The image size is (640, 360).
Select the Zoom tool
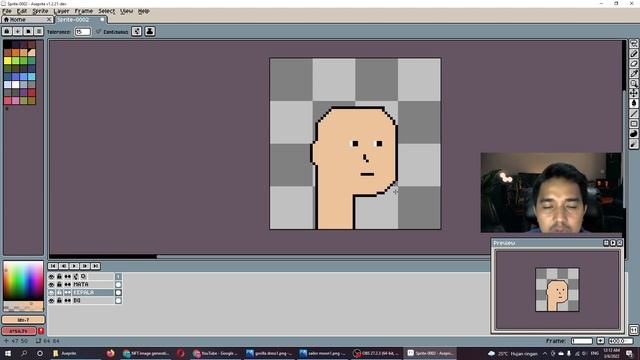pyautogui.click(x=633, y=84)
